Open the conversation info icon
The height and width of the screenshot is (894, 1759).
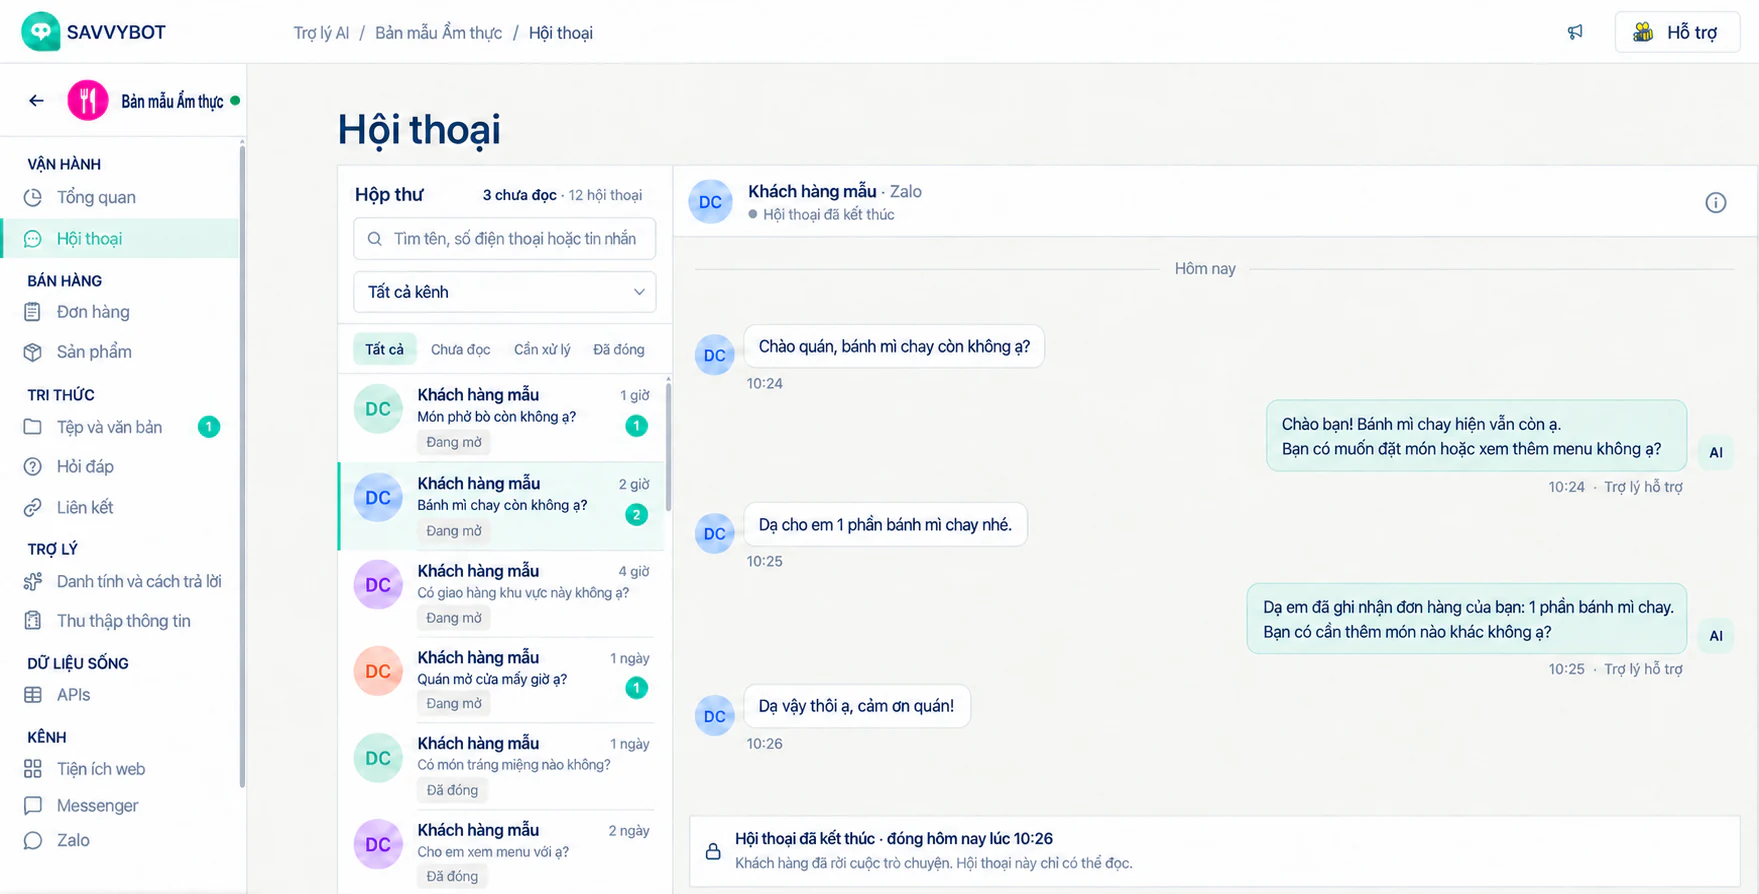pyautogui.click(x=1716, y=203)
